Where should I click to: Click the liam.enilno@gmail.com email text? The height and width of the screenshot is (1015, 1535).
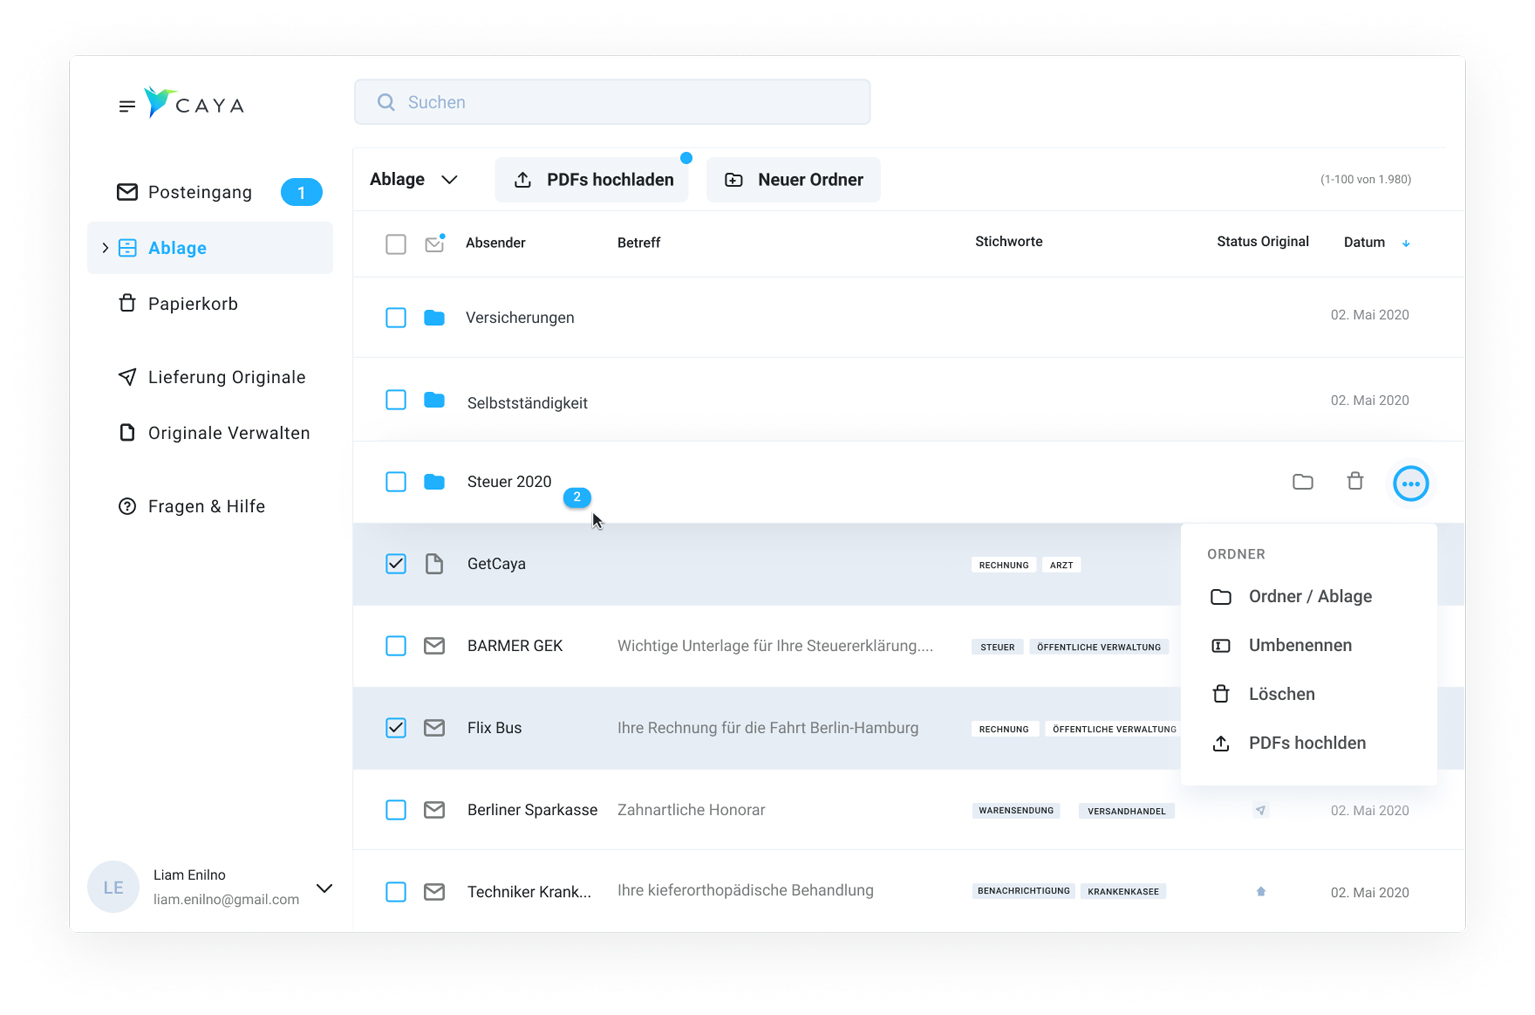(x=226, y=899)
